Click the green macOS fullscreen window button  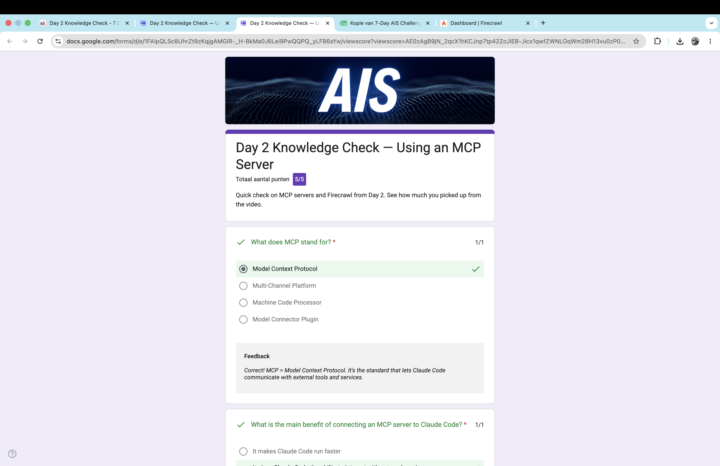(28, 23)
